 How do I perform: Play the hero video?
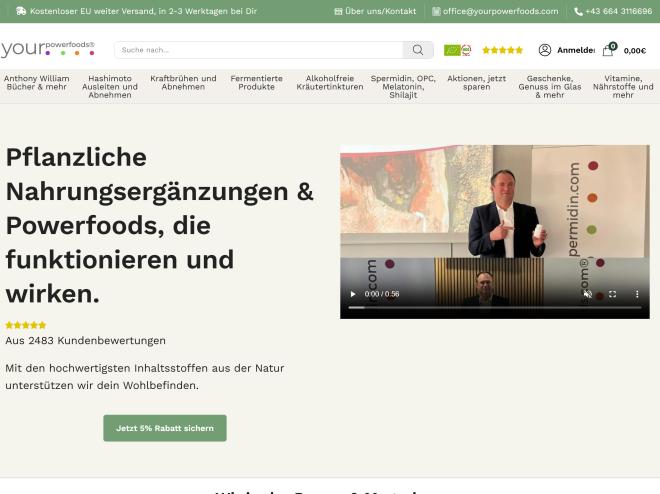353,294
